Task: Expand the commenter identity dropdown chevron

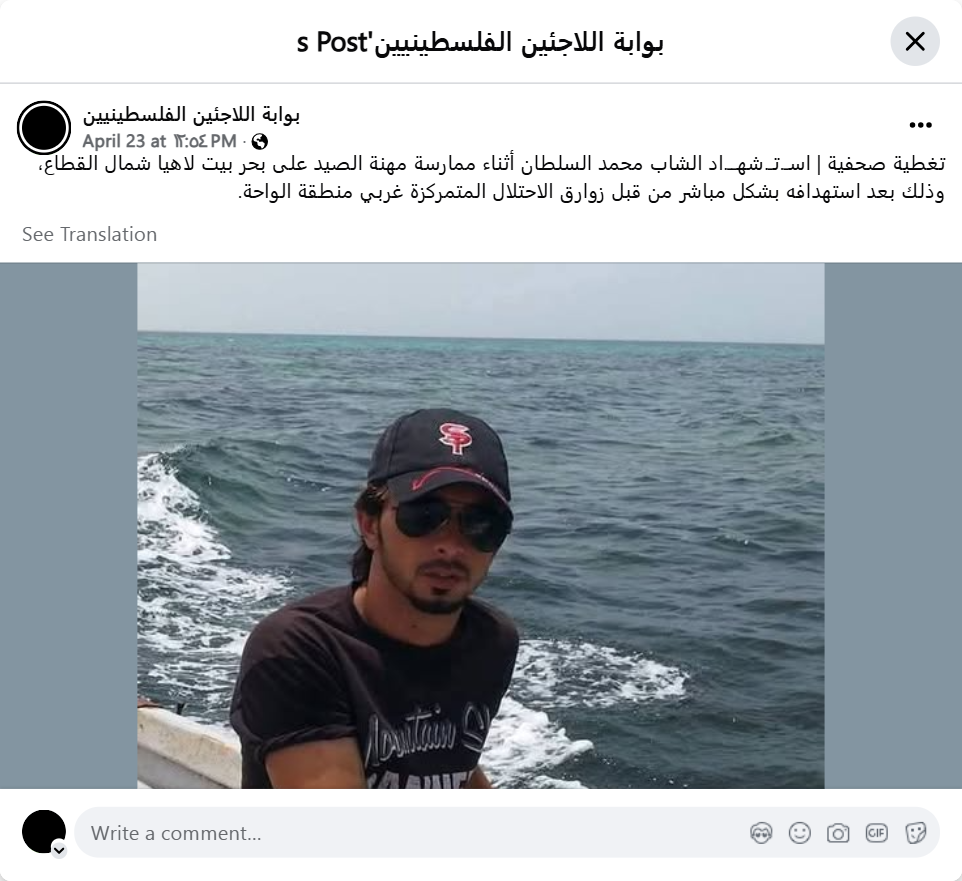Action: click(59, 850)
